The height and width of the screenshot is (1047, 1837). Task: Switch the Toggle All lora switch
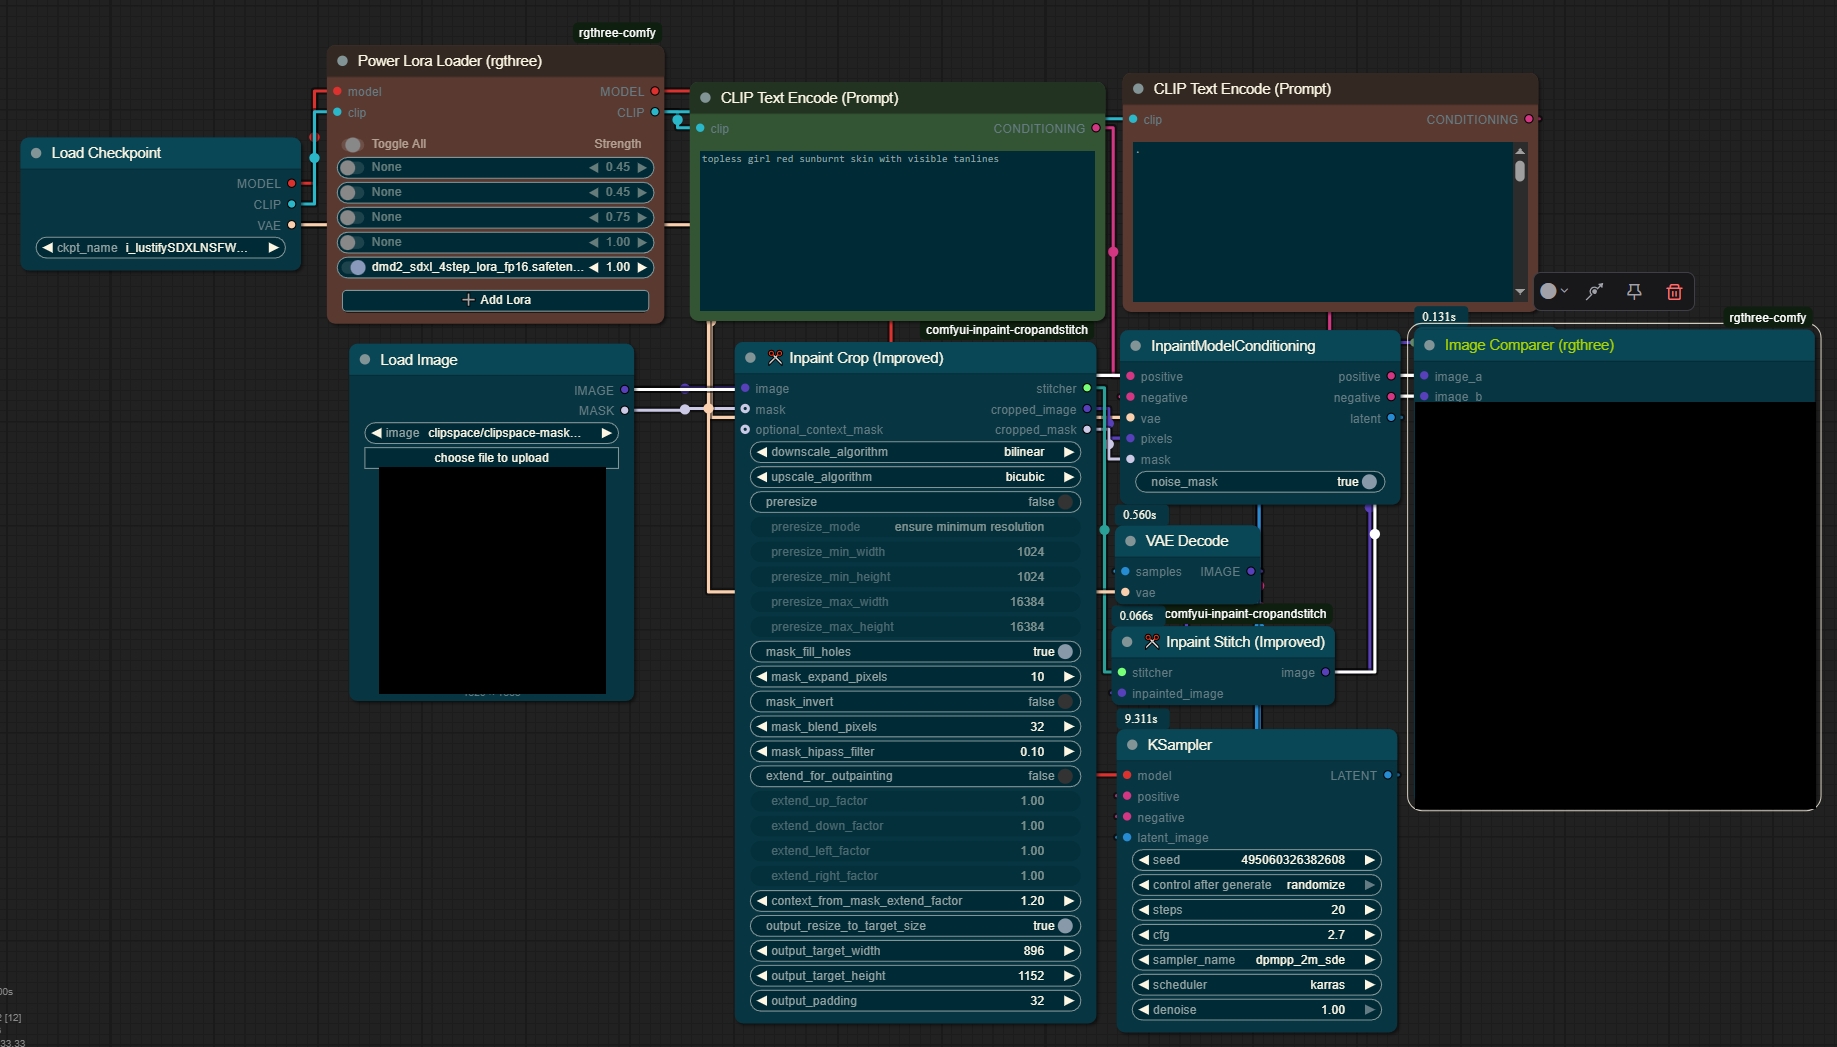click(x=352, y=144)
